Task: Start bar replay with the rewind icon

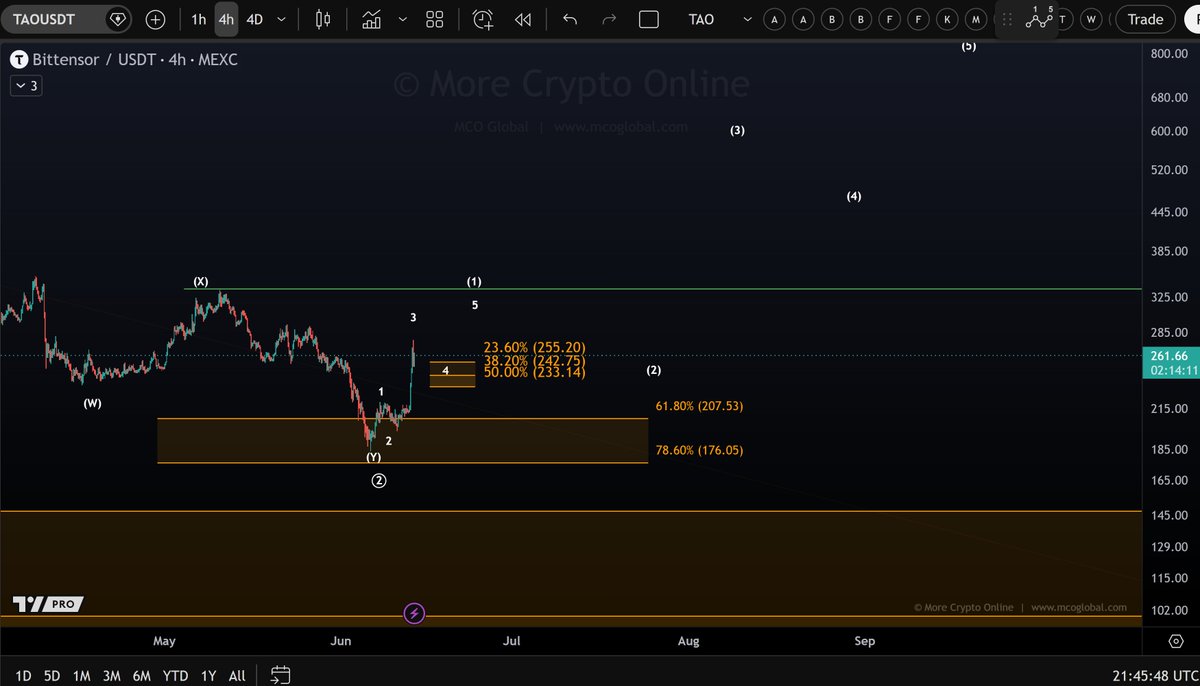Action: (x=523, y=19)
